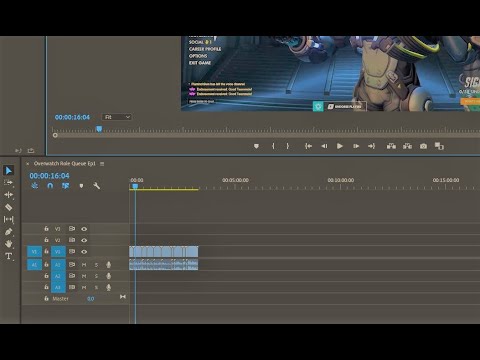
Task: Lock audio track A2
Action: [46, 276]
